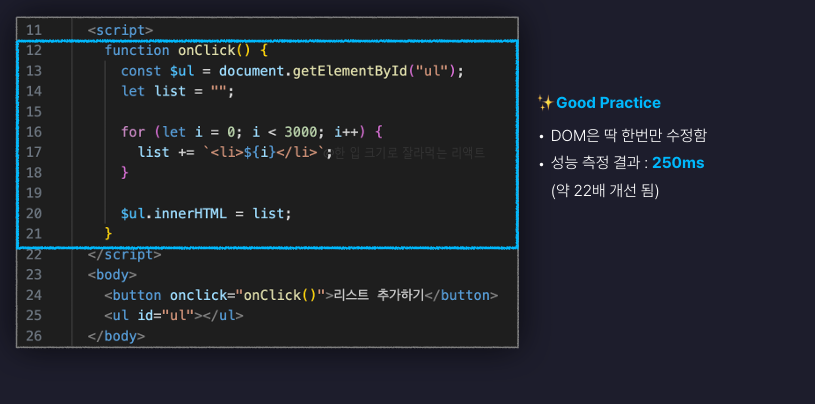
Task: Click the opening <script> tag
Action: click(120, 30)
